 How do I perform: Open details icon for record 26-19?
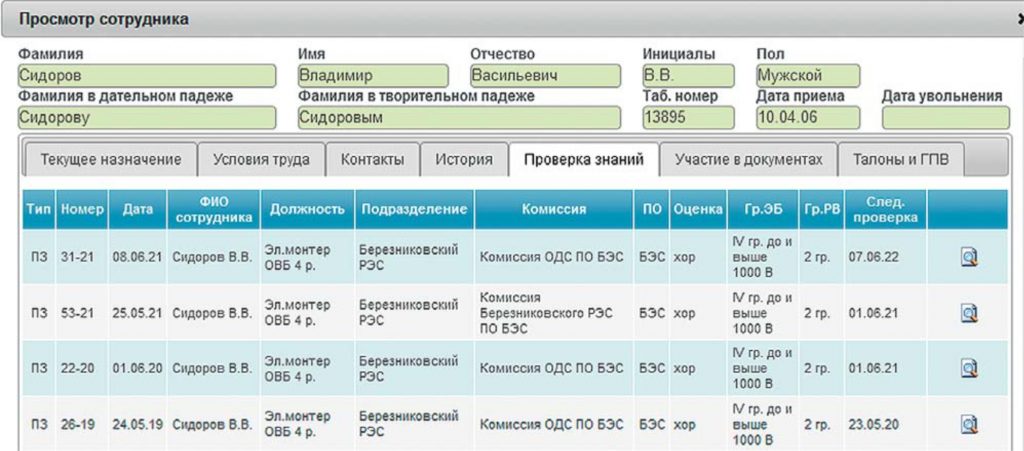[968, 424]
